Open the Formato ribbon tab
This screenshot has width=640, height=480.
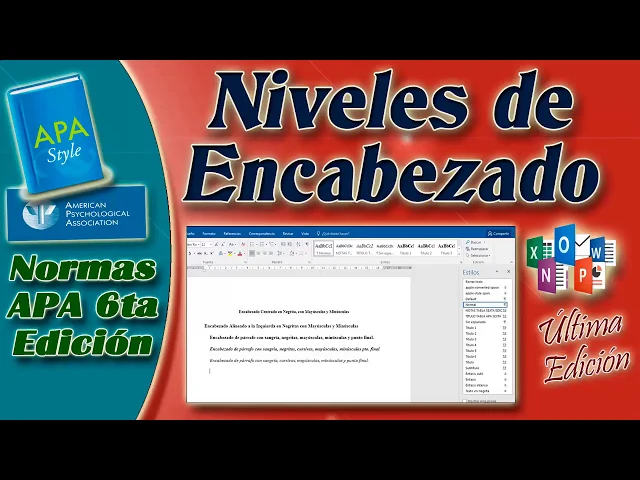click(x=209, y=233)
